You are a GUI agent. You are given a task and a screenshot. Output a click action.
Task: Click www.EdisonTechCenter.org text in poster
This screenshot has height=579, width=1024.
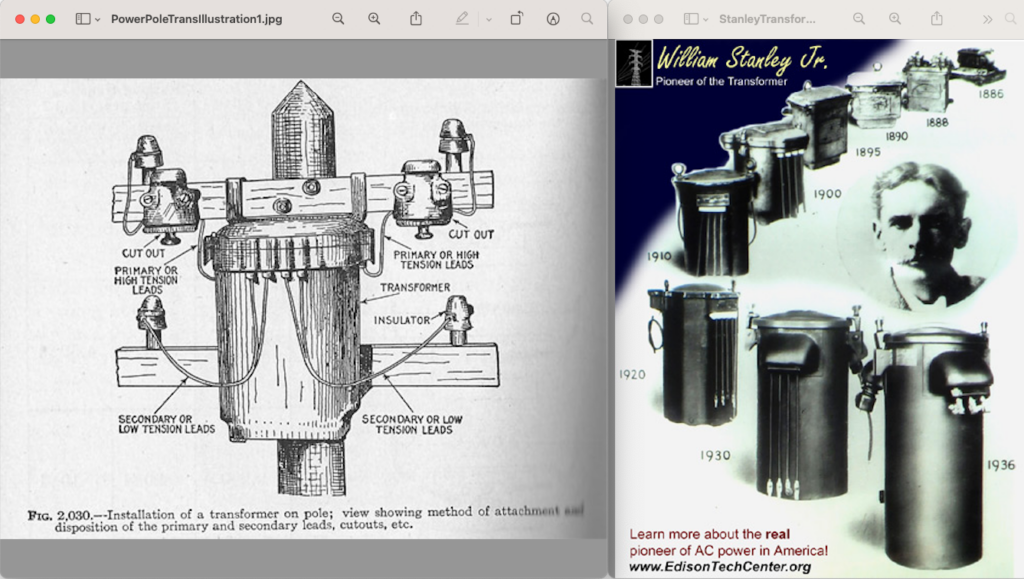pos(720,567)
